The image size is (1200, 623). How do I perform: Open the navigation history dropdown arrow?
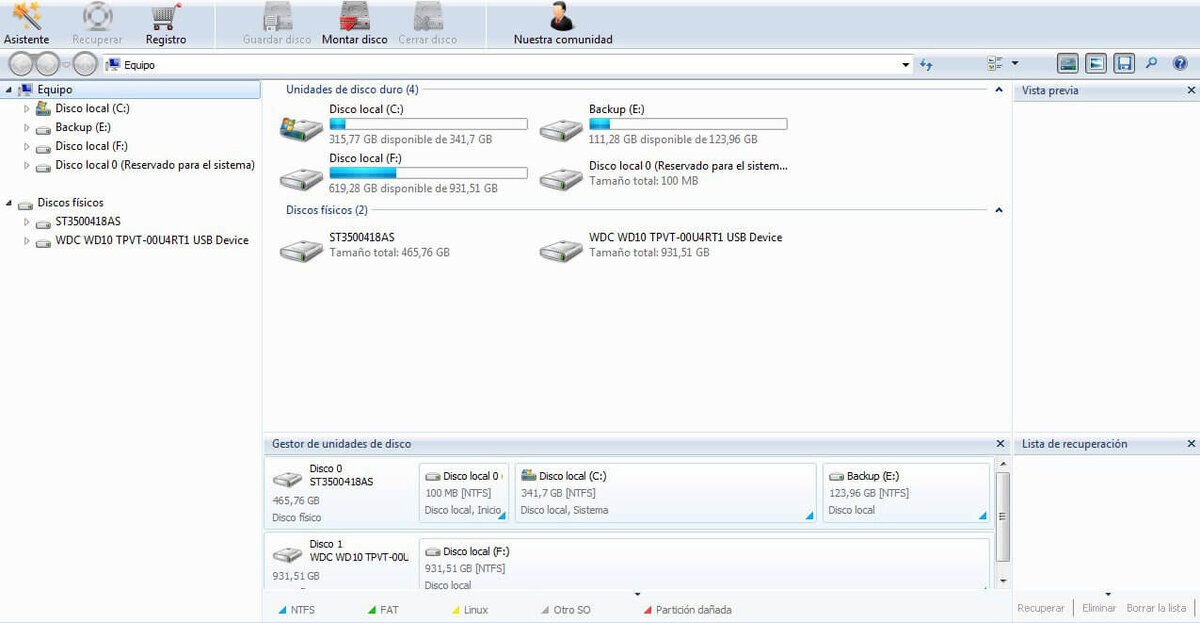click(66, 64)
